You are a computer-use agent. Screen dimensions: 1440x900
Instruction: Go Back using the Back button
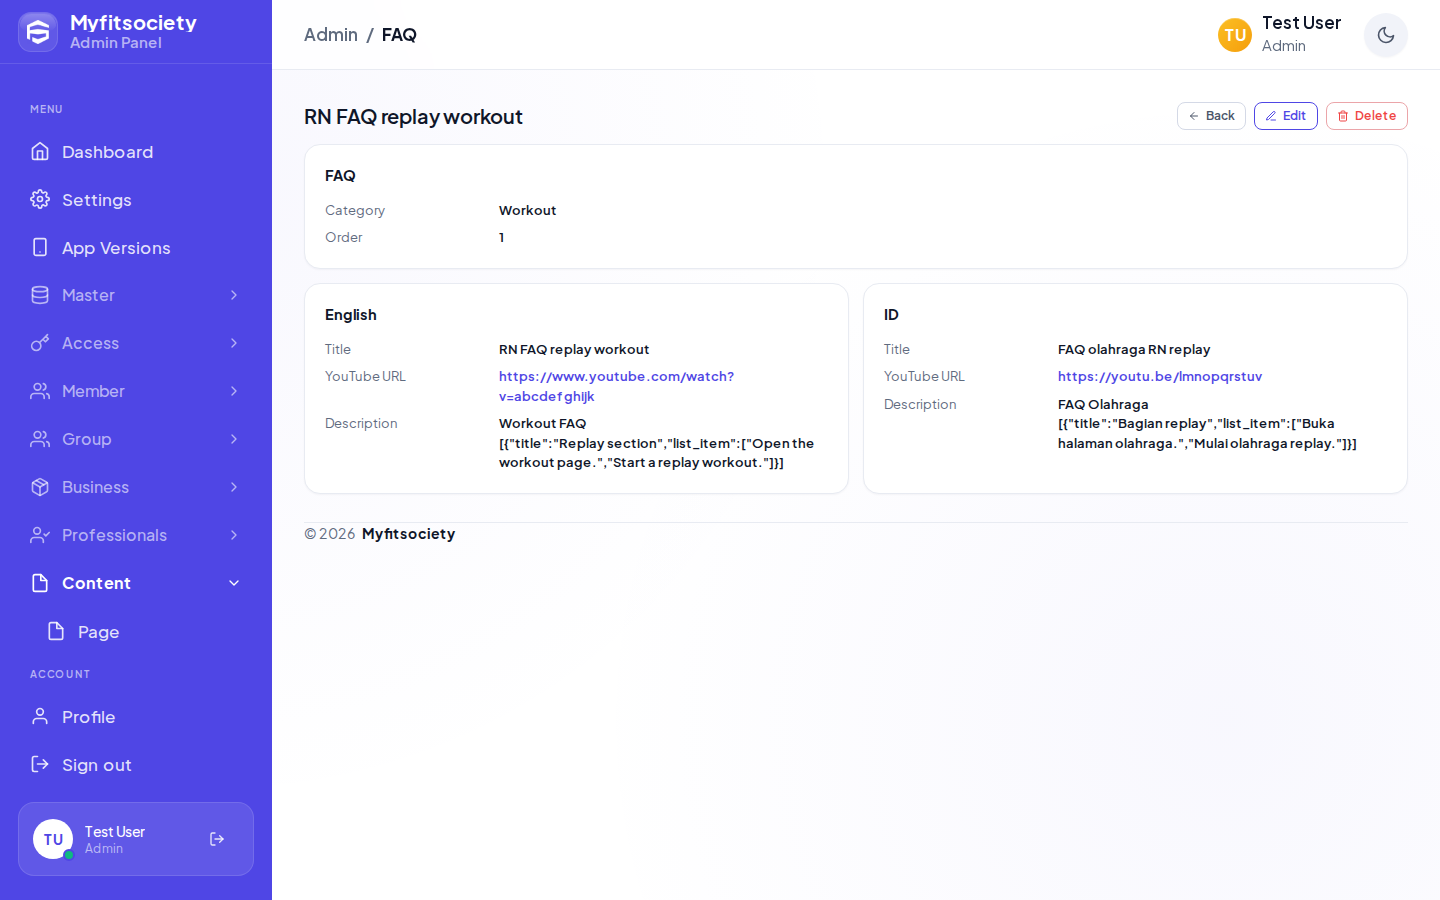coord(1211,116)
